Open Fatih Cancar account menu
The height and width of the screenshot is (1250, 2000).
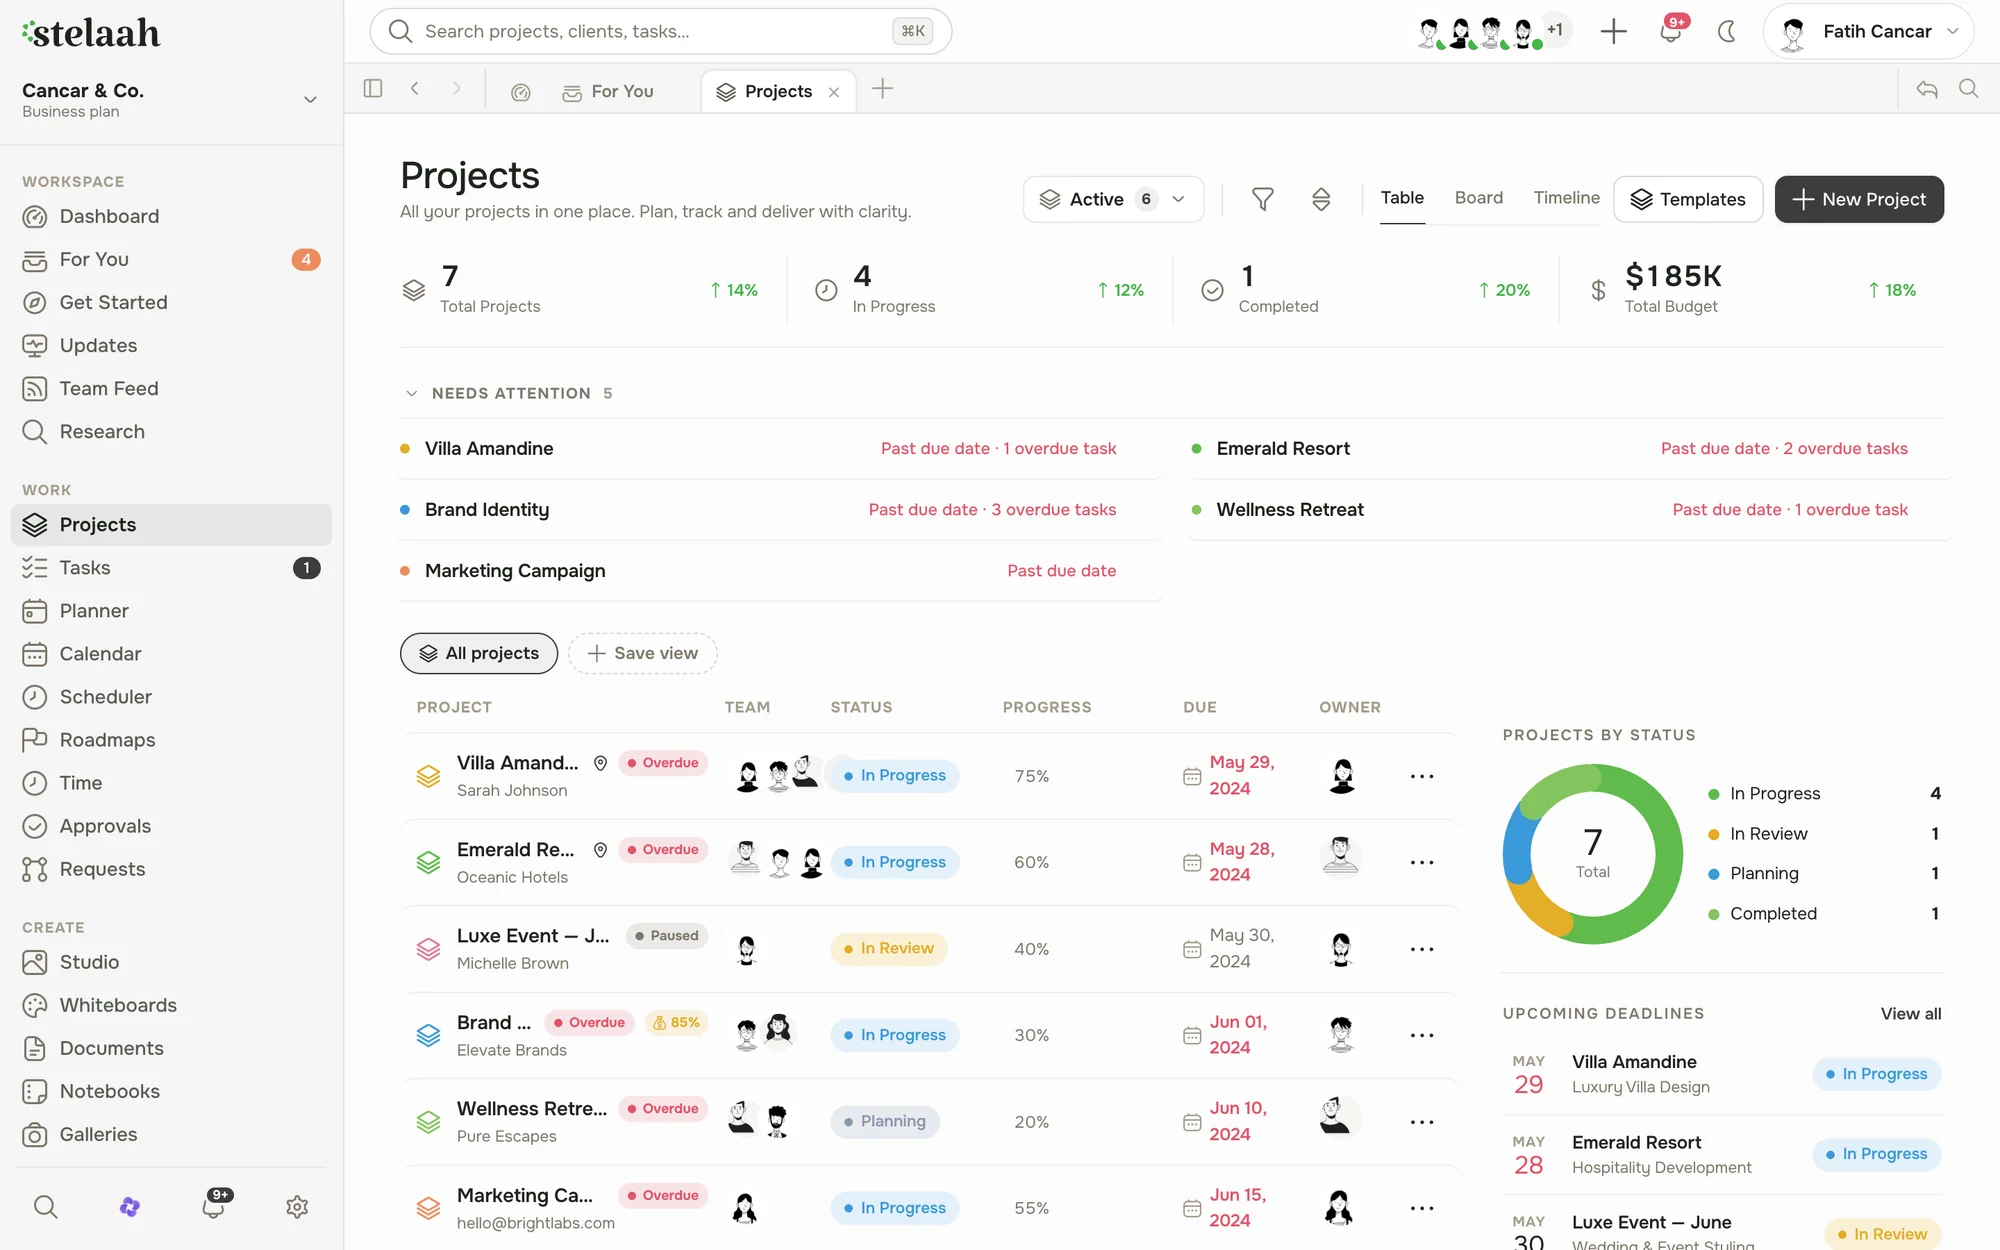coord(1868,31)
